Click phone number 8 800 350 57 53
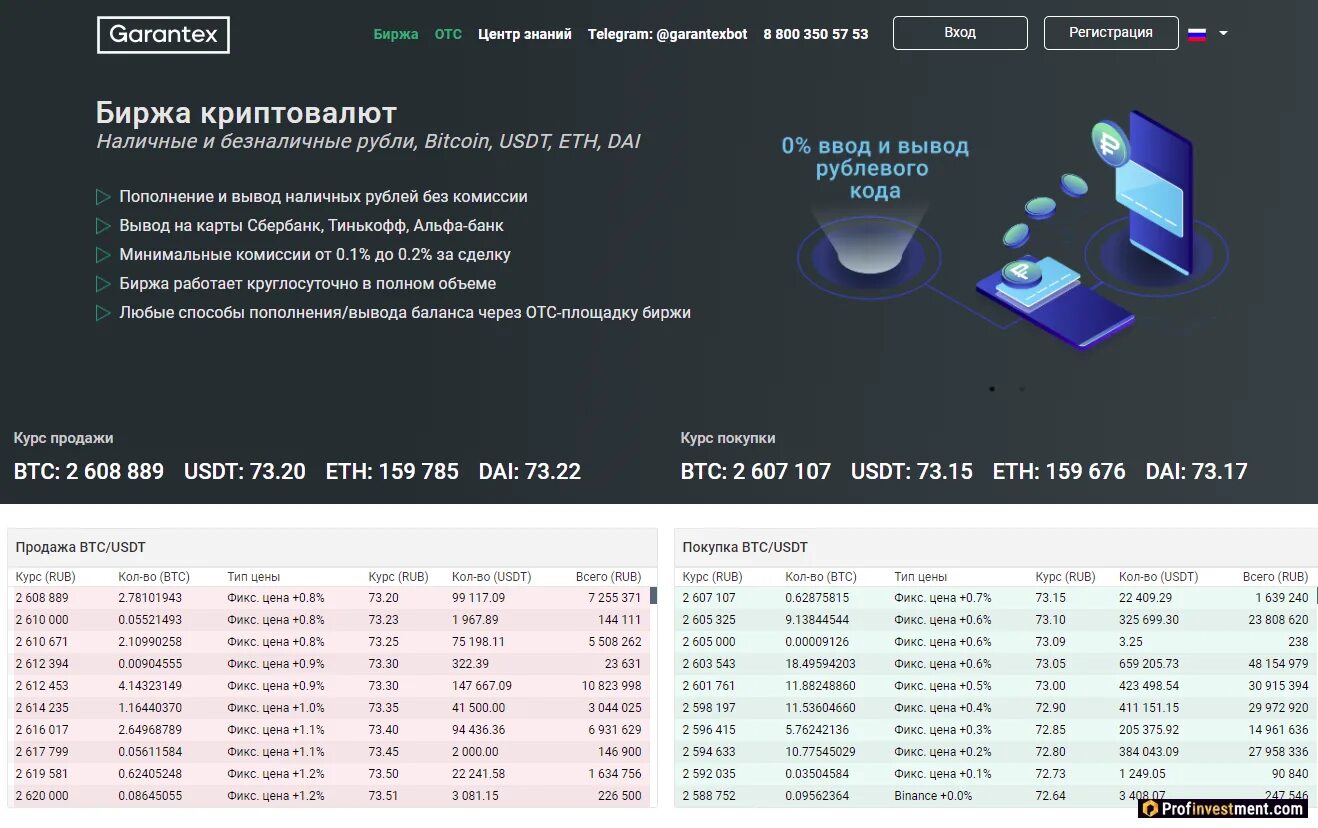This screenshot has height=828, width=1318. [x=816, y=34]
